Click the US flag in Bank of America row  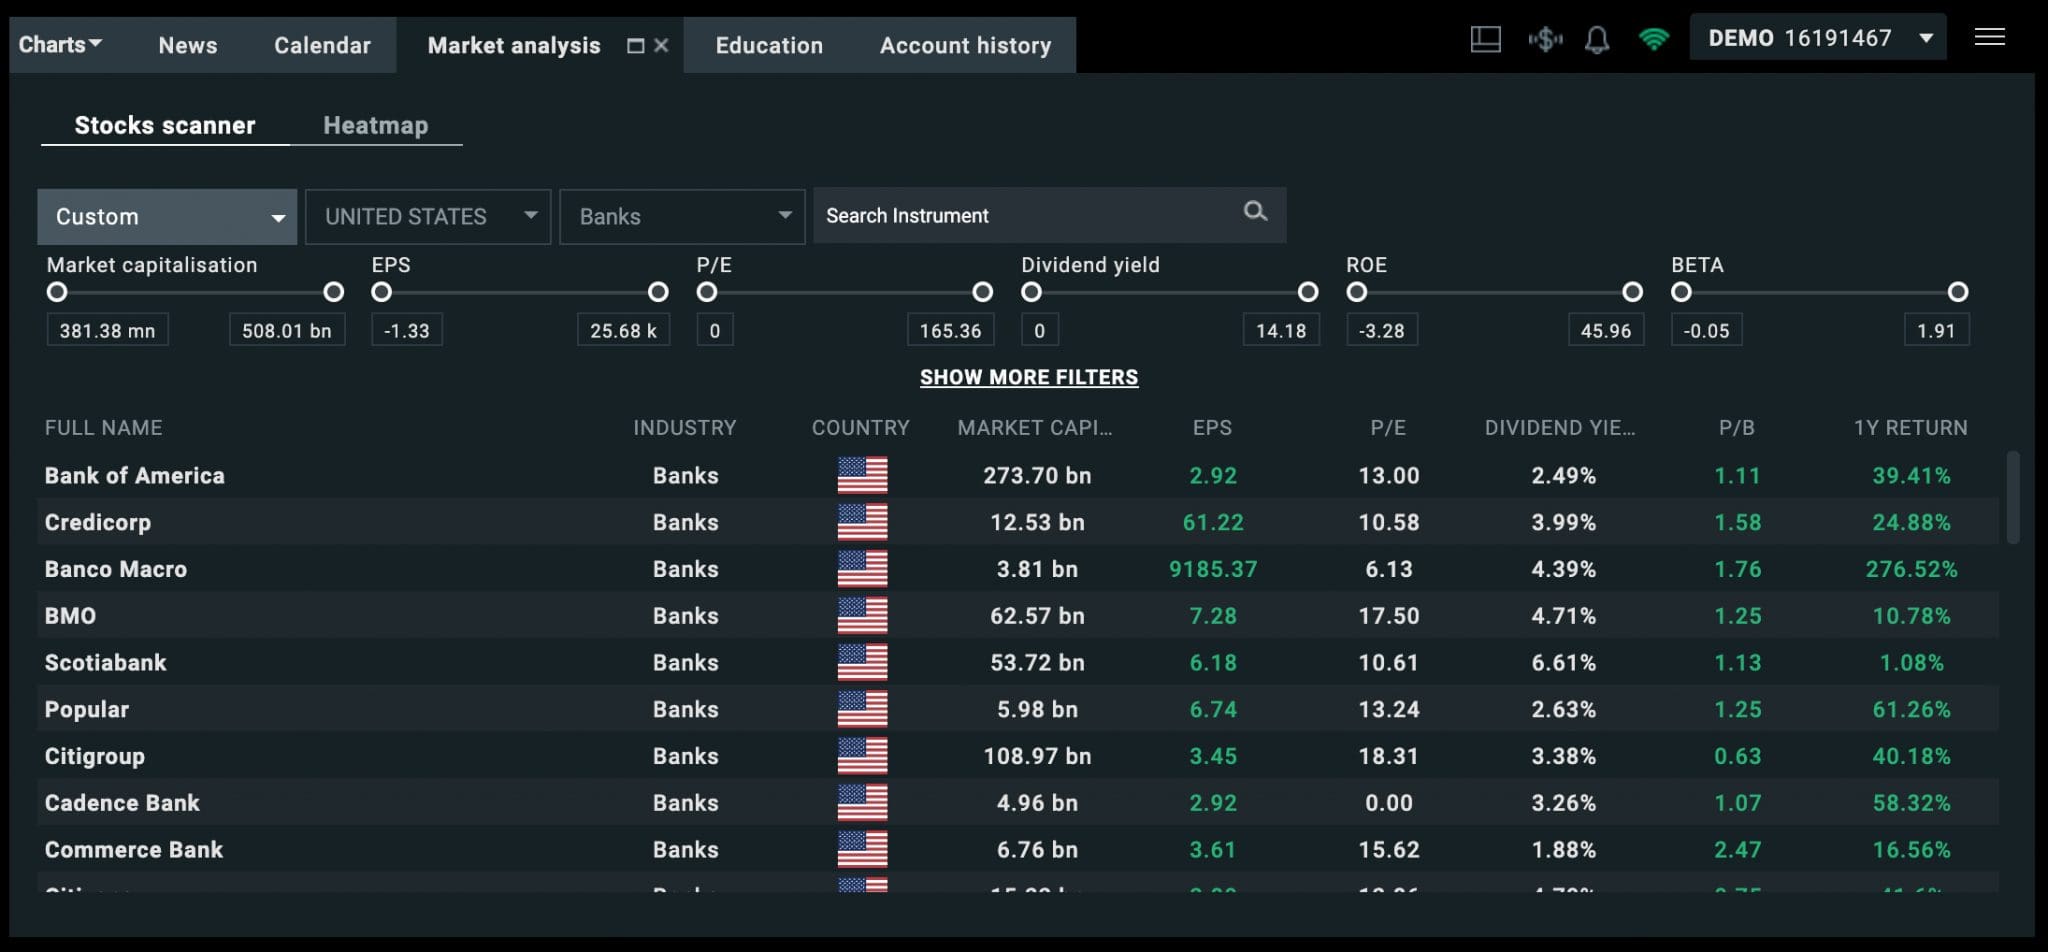point(862,475)
